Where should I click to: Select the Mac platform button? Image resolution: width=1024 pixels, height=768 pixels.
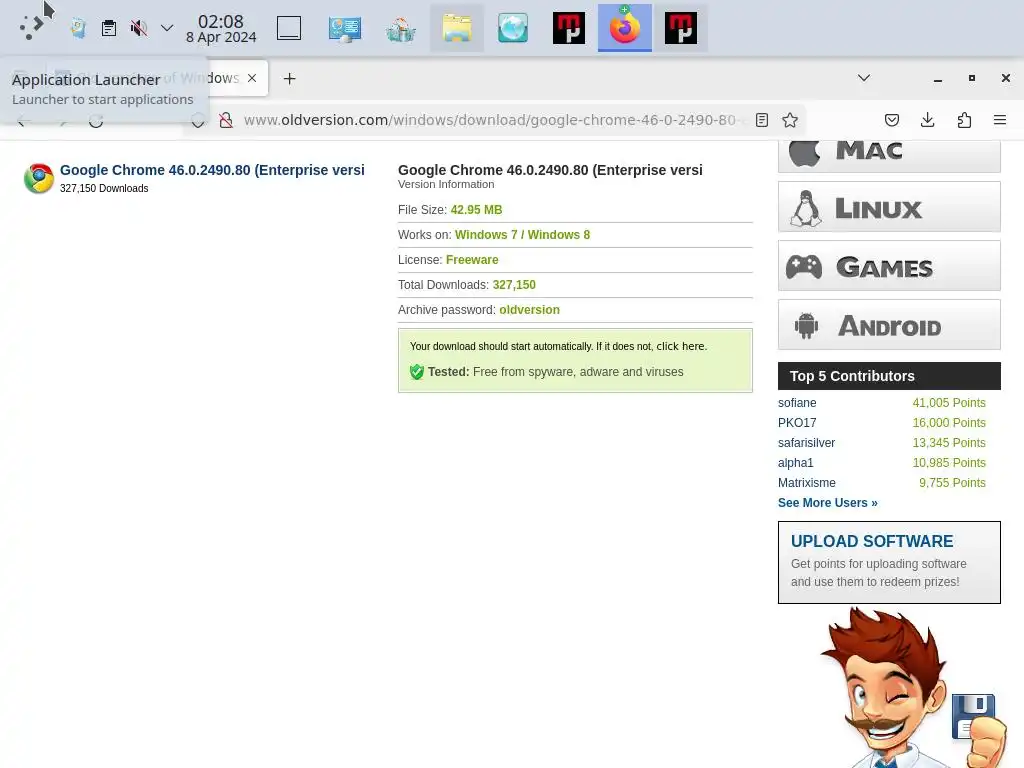coord(889,155)
